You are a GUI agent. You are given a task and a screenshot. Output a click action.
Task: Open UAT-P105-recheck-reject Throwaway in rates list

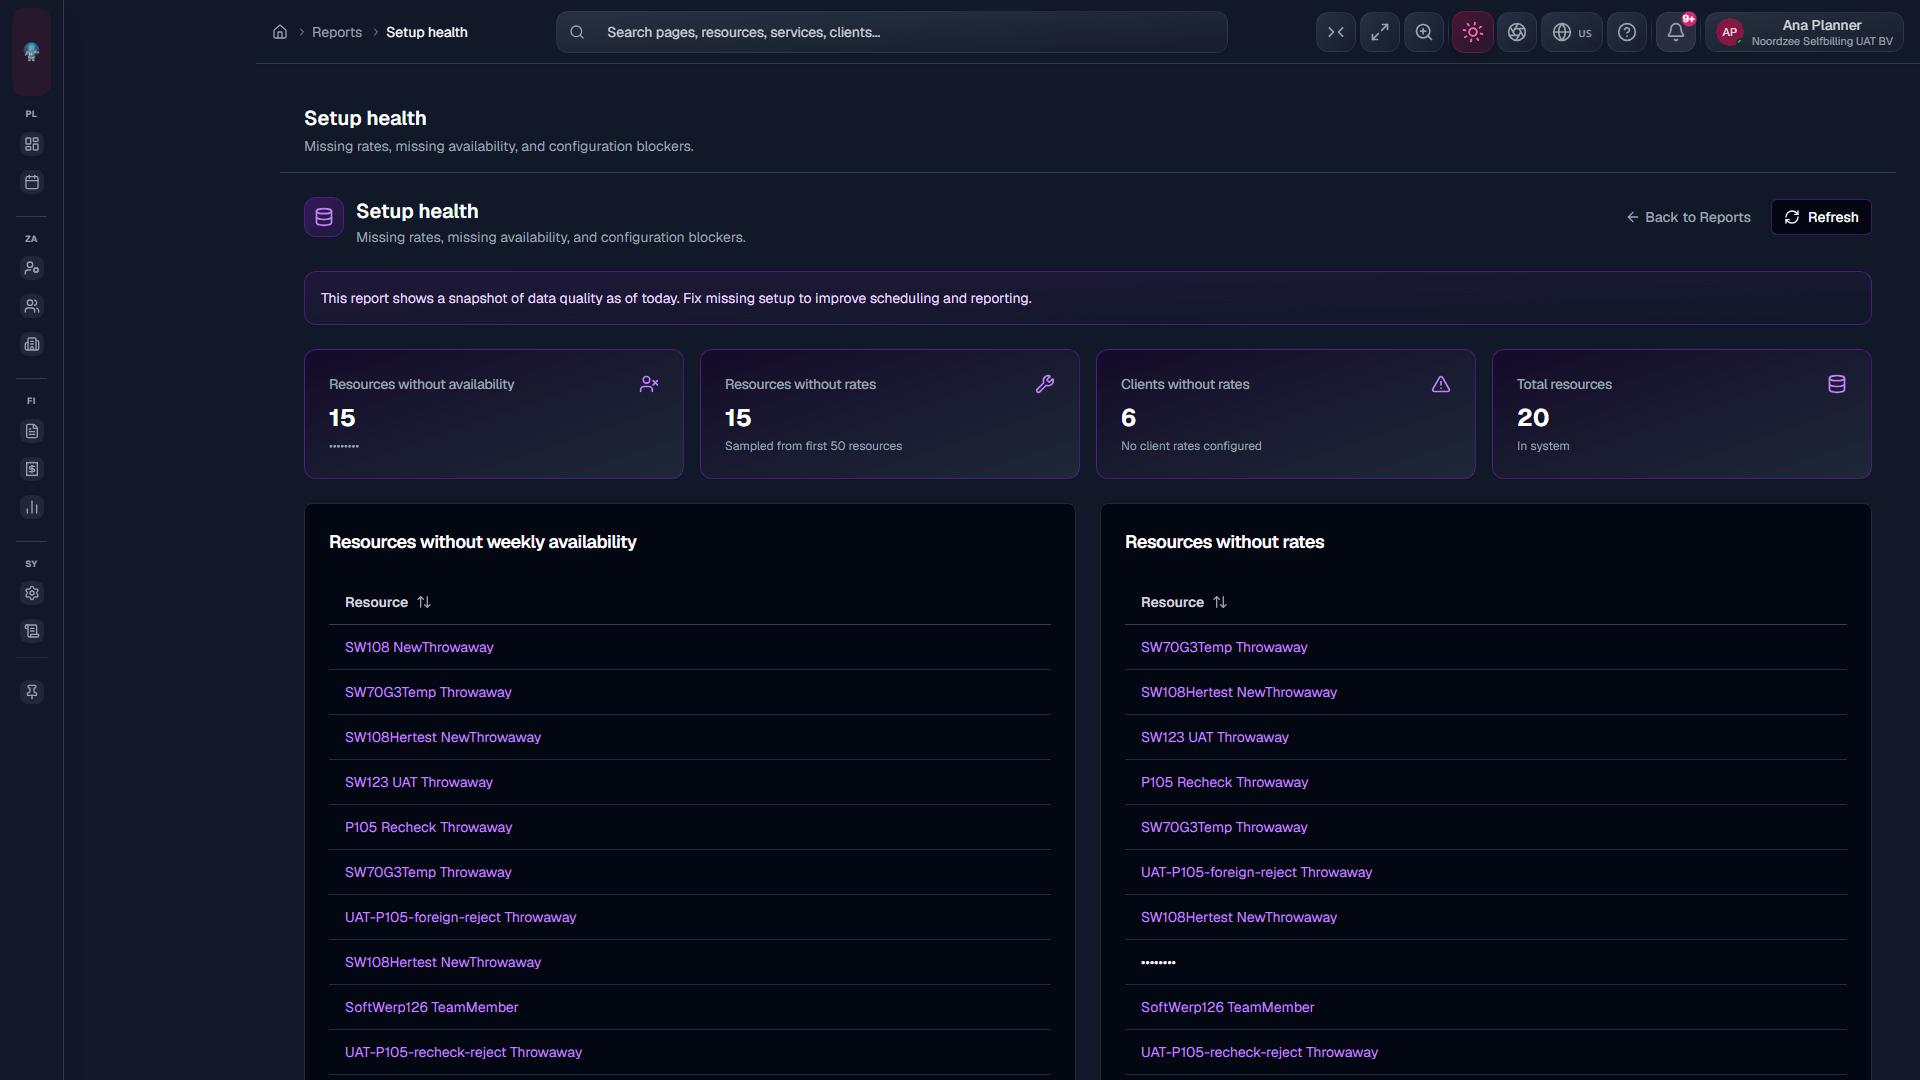(x=1259, y=1052)
